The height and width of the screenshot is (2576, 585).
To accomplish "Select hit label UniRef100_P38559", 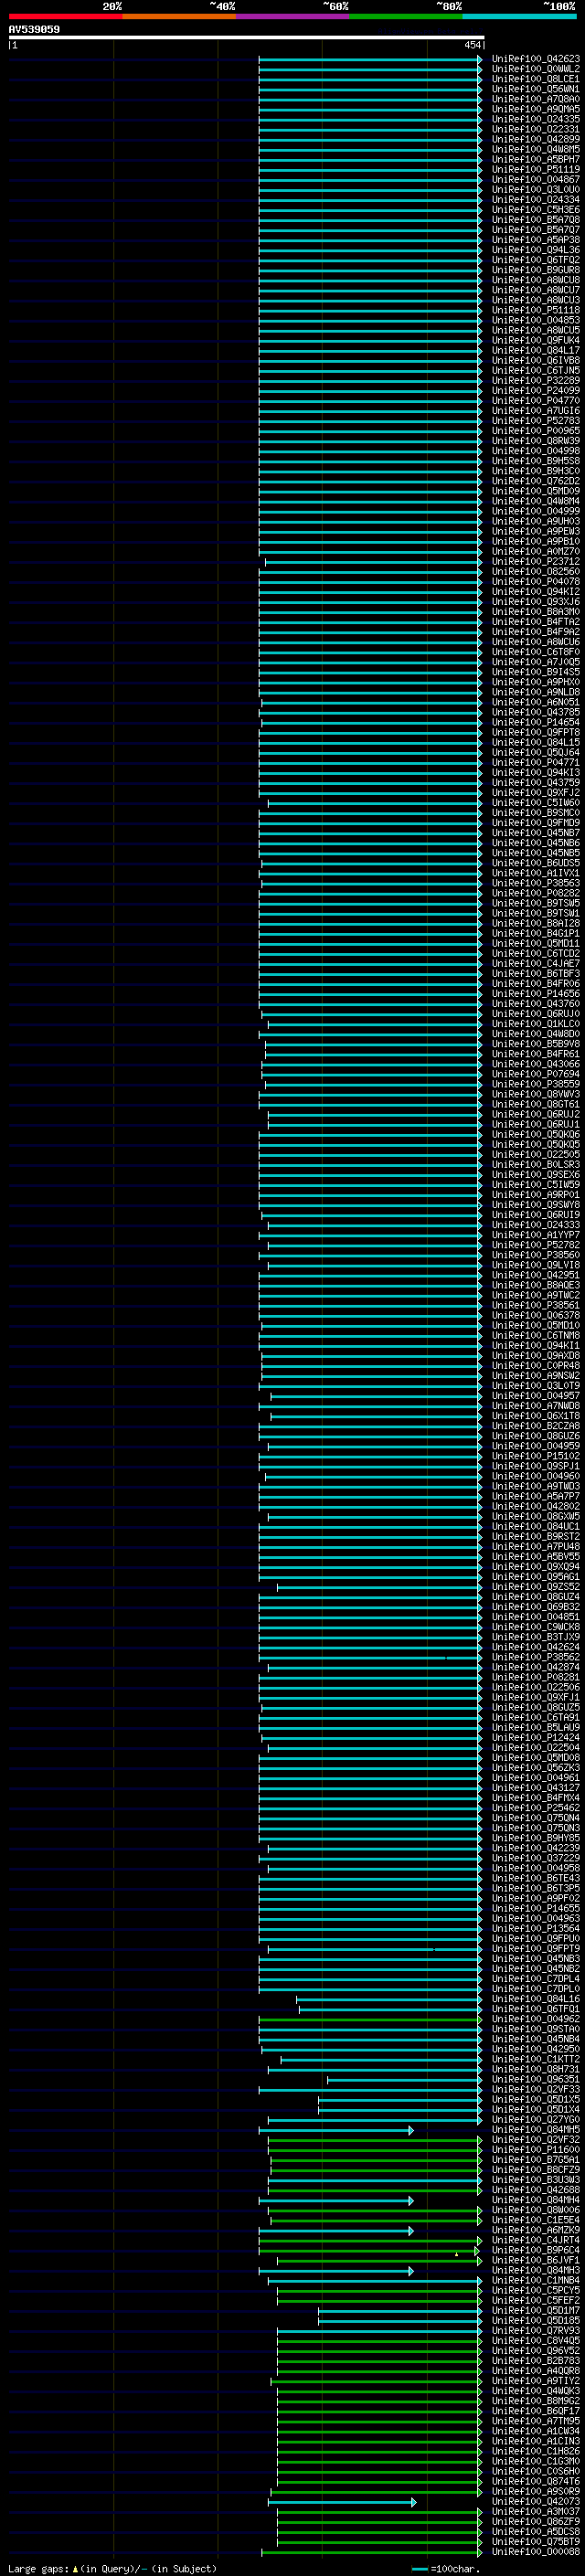I will (536, 1084).
